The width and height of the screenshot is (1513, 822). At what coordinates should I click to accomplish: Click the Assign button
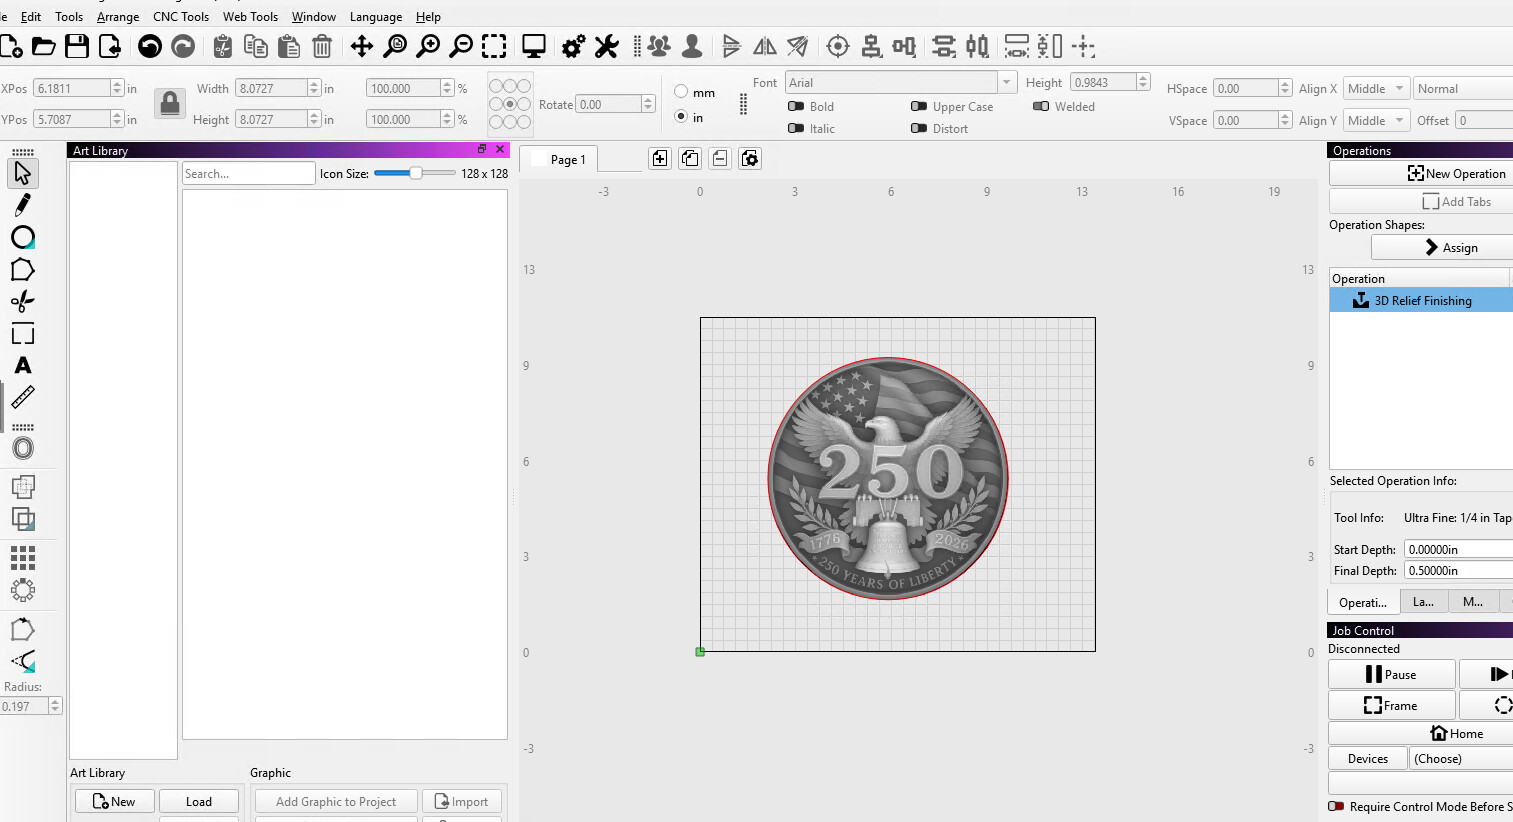click(x=1442, y=247)
